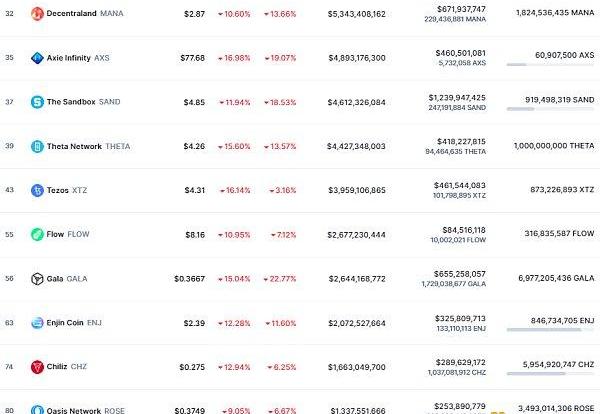Click the Chiliz circulating supply bar
The image size is (600, 414).
pyautogui.click(x=550, y=374)
